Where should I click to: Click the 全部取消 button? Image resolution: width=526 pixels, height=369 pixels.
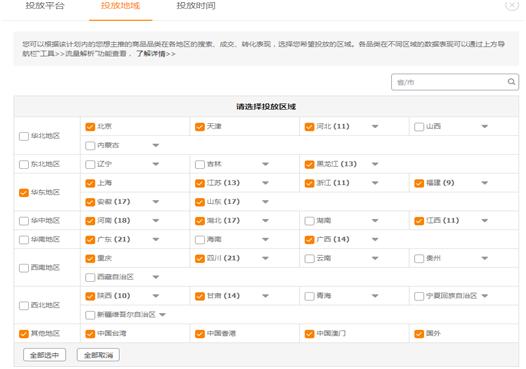tap(98, 355)
